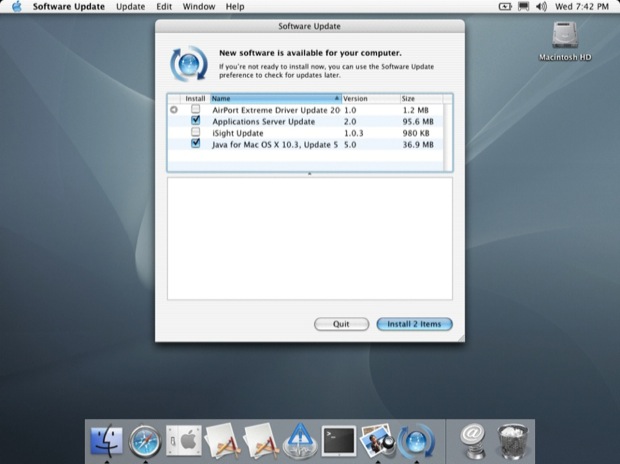Click the Install column header

click(x=195, y=98)
